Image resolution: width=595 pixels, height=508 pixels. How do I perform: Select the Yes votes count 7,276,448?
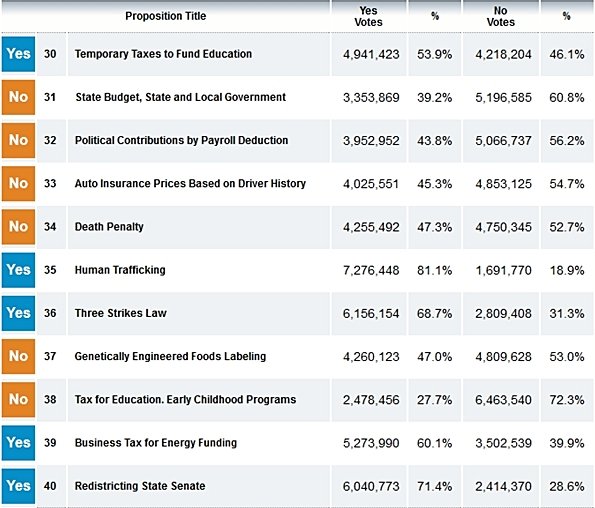(371, 271)
